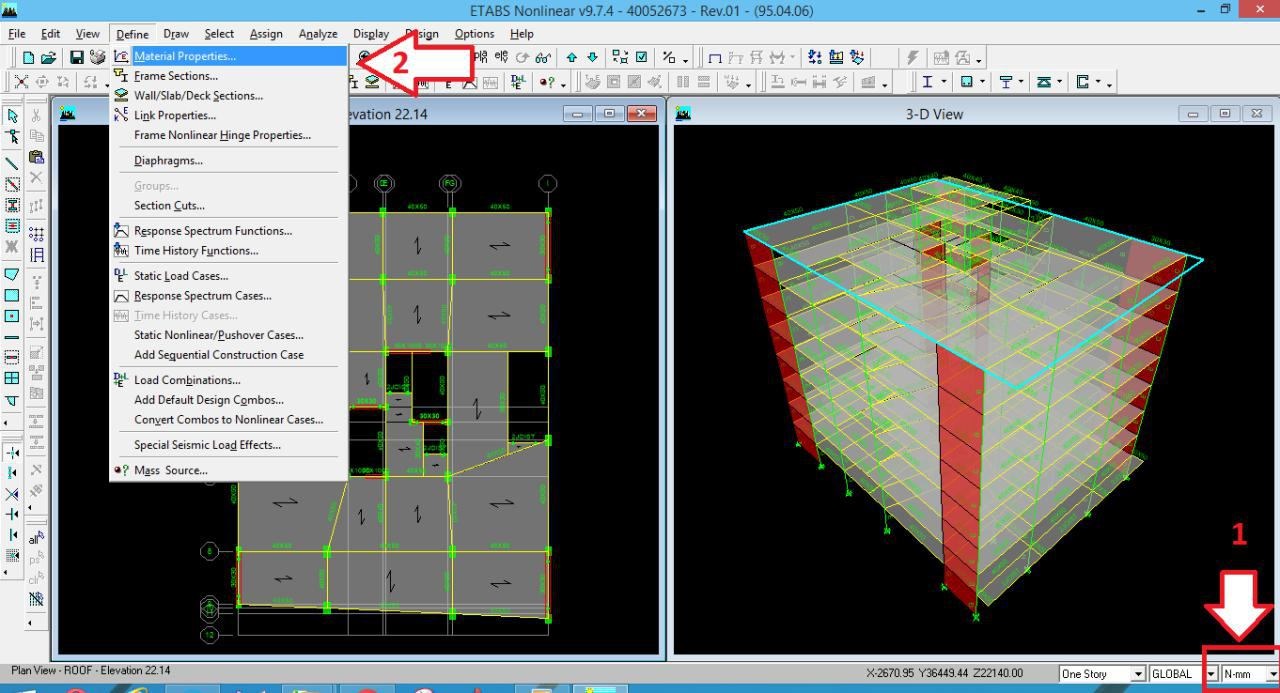The image size is (1280, 693).
Task: Select the pointer tool in left toolbar
Action: 13,116
